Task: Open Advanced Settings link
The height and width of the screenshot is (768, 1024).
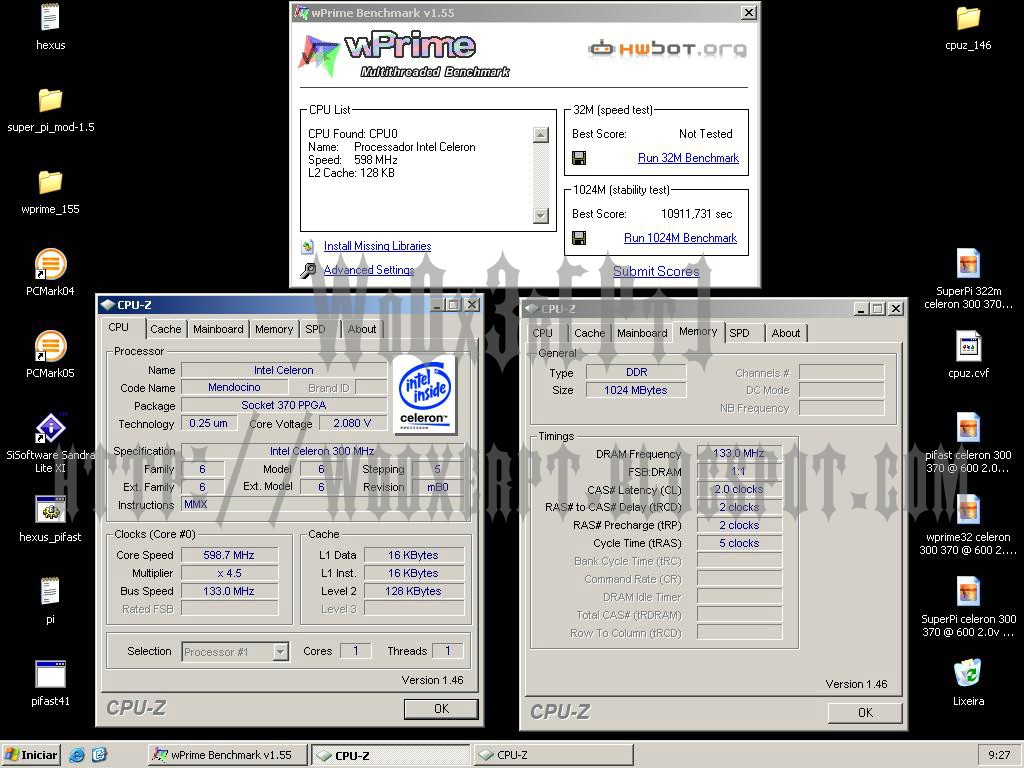Action: tap(368, 270)
